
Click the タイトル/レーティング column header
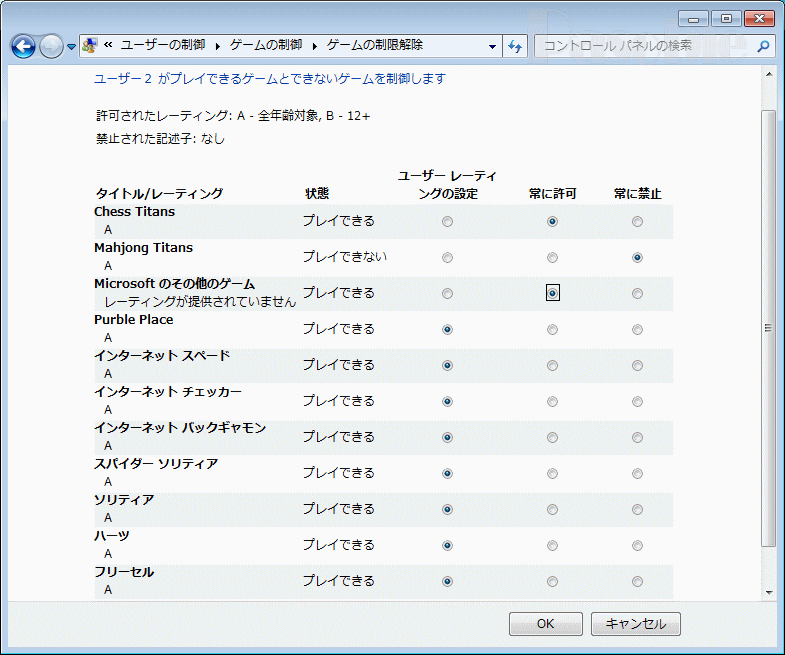160,194
